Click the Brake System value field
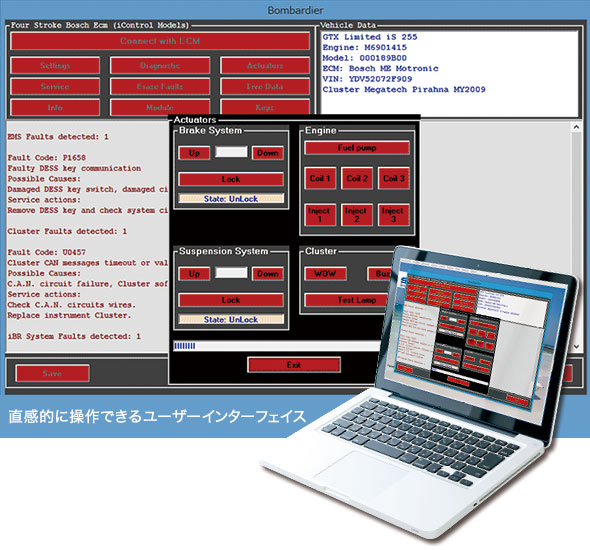 [231, 152]
